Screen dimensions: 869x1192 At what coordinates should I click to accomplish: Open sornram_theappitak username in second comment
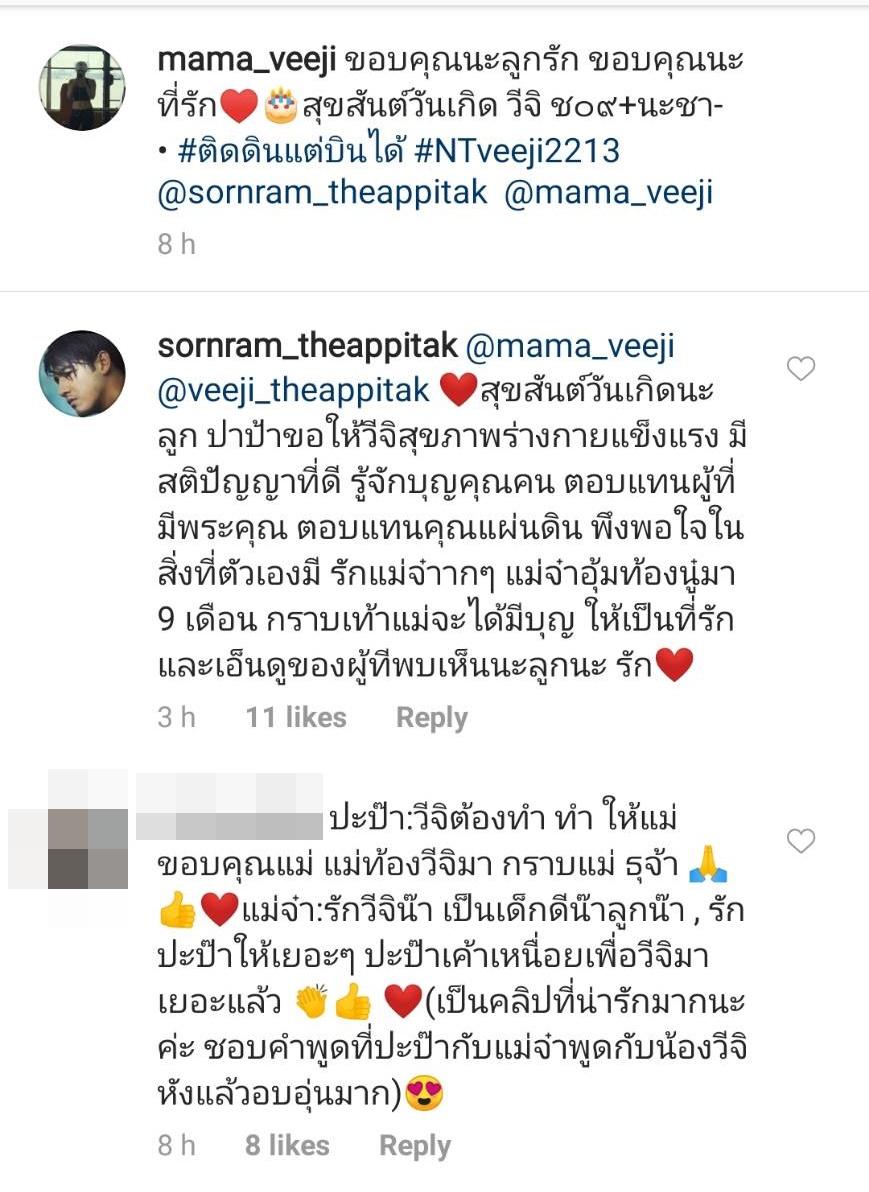point(307,346)
